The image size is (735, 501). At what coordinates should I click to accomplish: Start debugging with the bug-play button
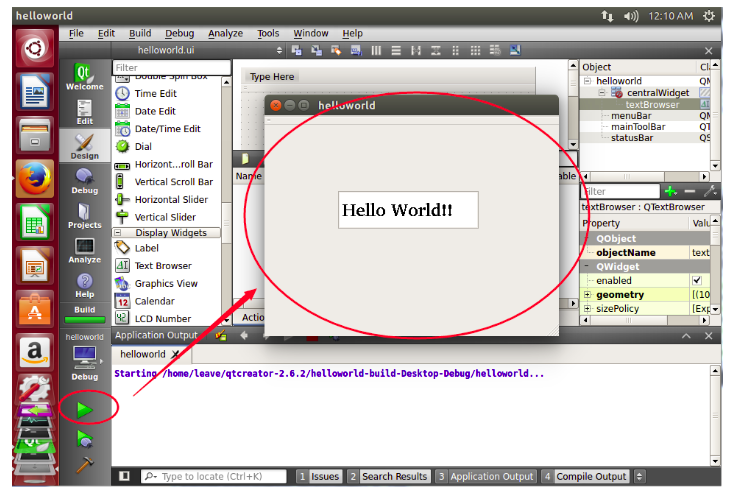[x=85, y=439]
